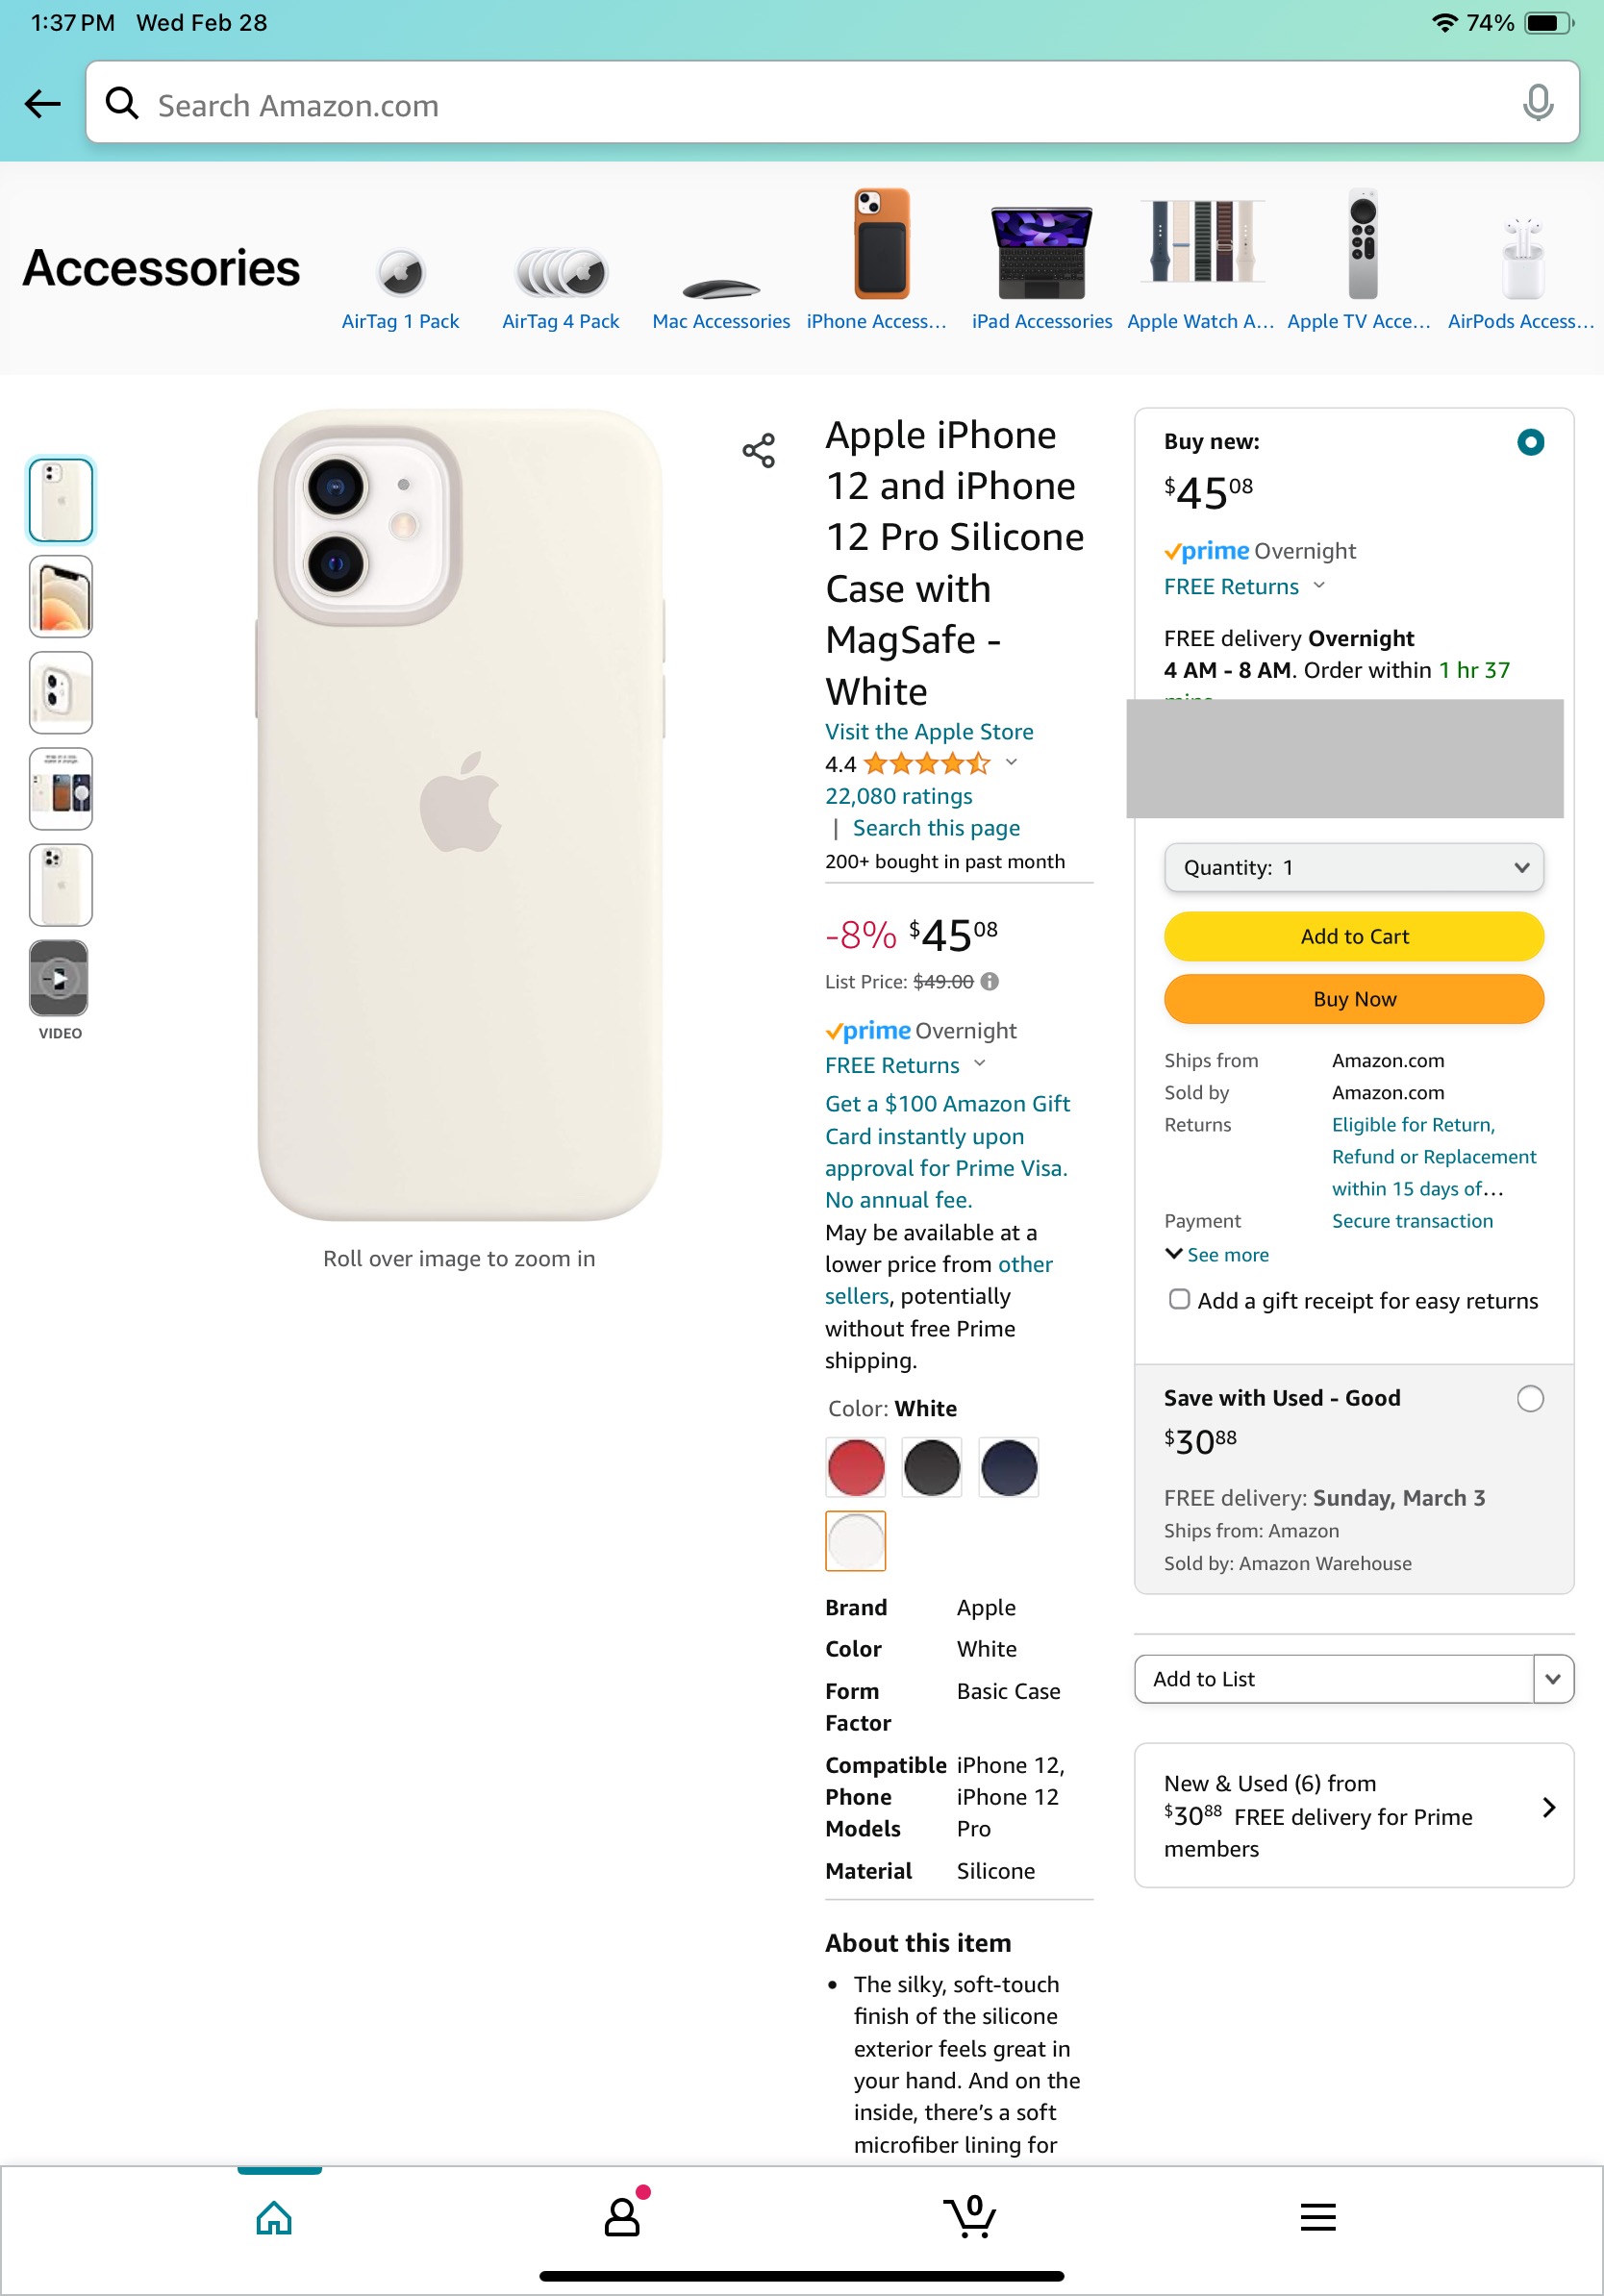Screen dimensions: 1604x2296
Task: Select the Save with Used - Good option
Action: click(1529, 1399)
